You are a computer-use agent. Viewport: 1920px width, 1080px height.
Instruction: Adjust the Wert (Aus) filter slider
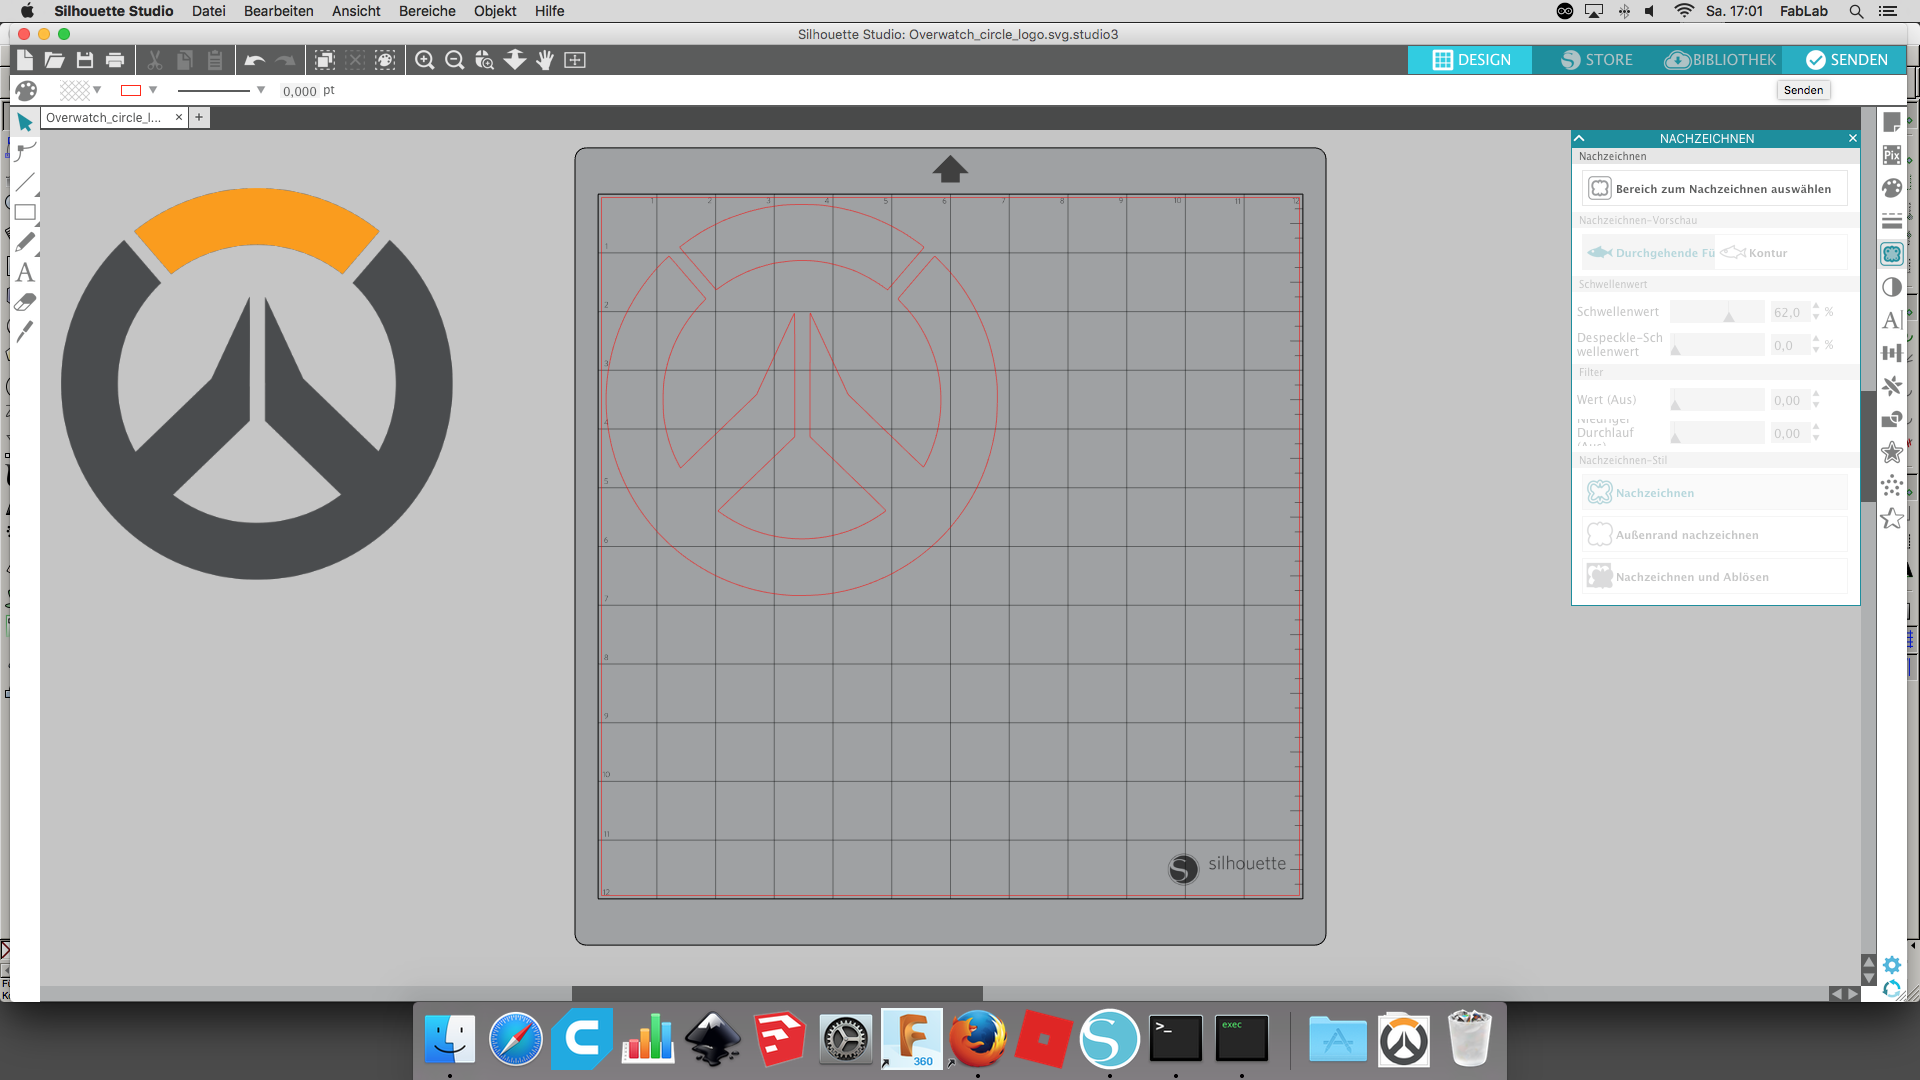click(1717, 400)
